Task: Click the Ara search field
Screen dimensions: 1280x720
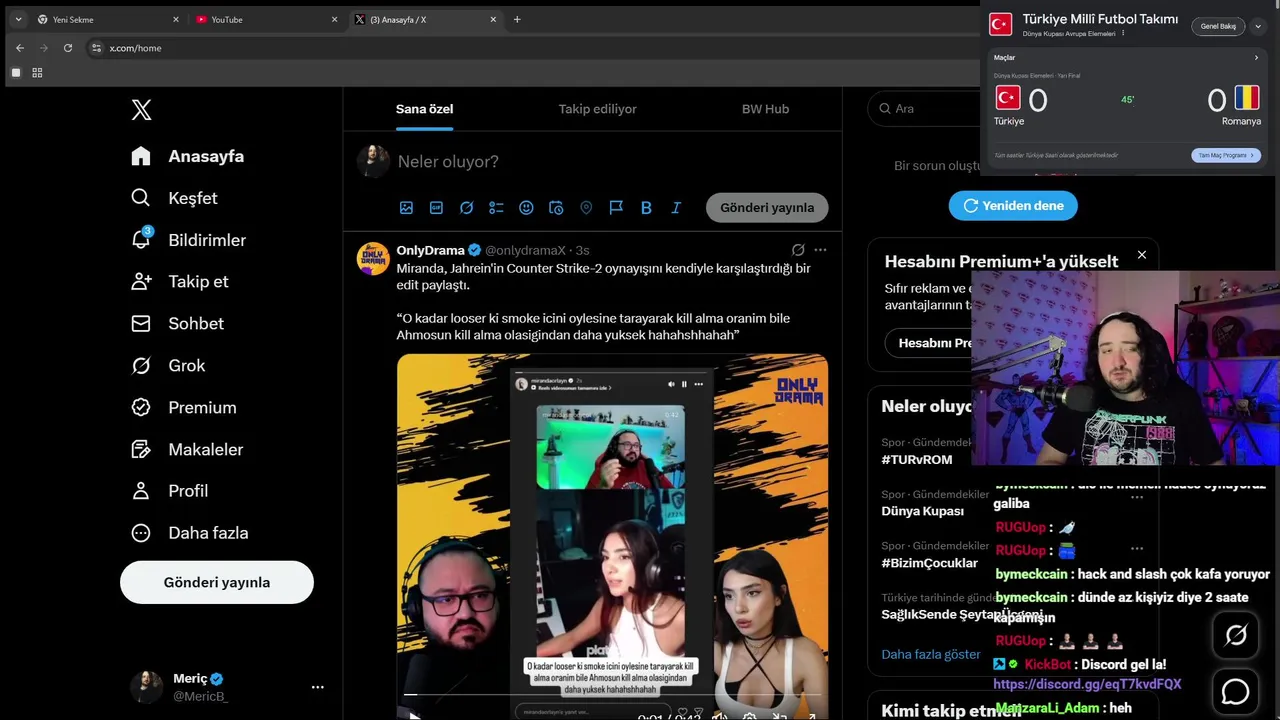Action: pyautogui.click(x=925, y=109)
